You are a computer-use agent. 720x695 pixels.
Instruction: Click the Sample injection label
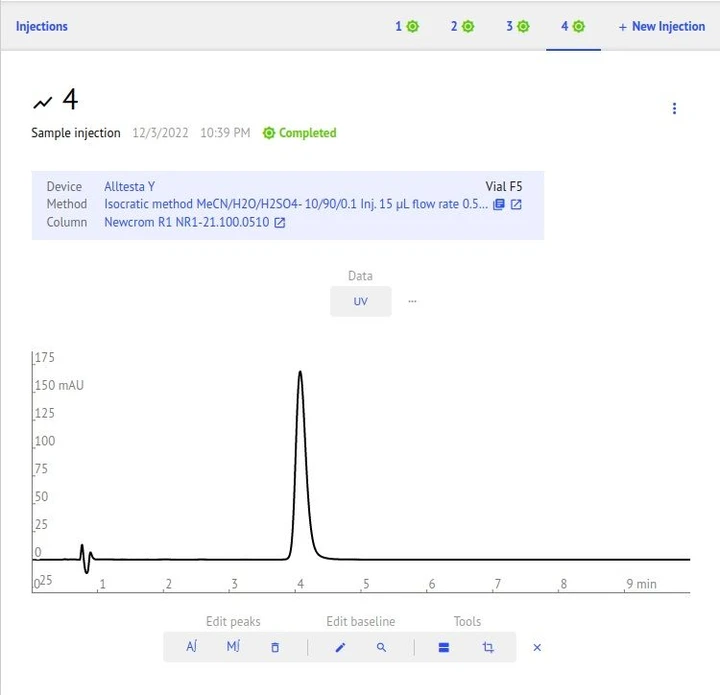pos(76,133)
